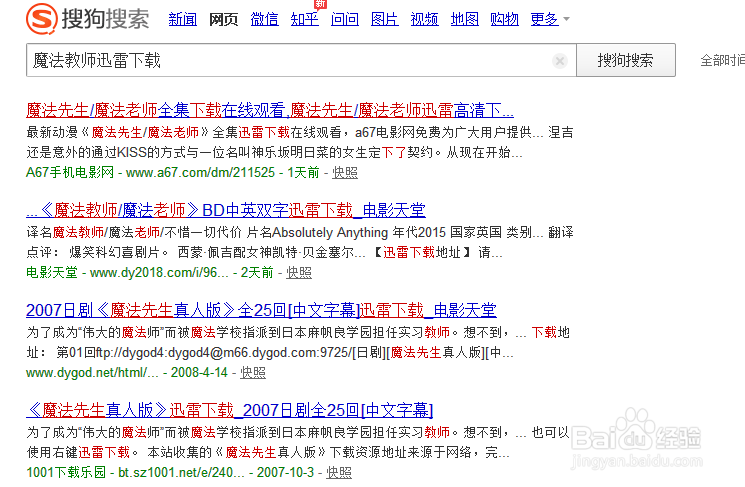Viewport: 745px width, 487px height.
Task: Open 快照 for the 1001下载乐园 result
Action: (x=339, y=473)
